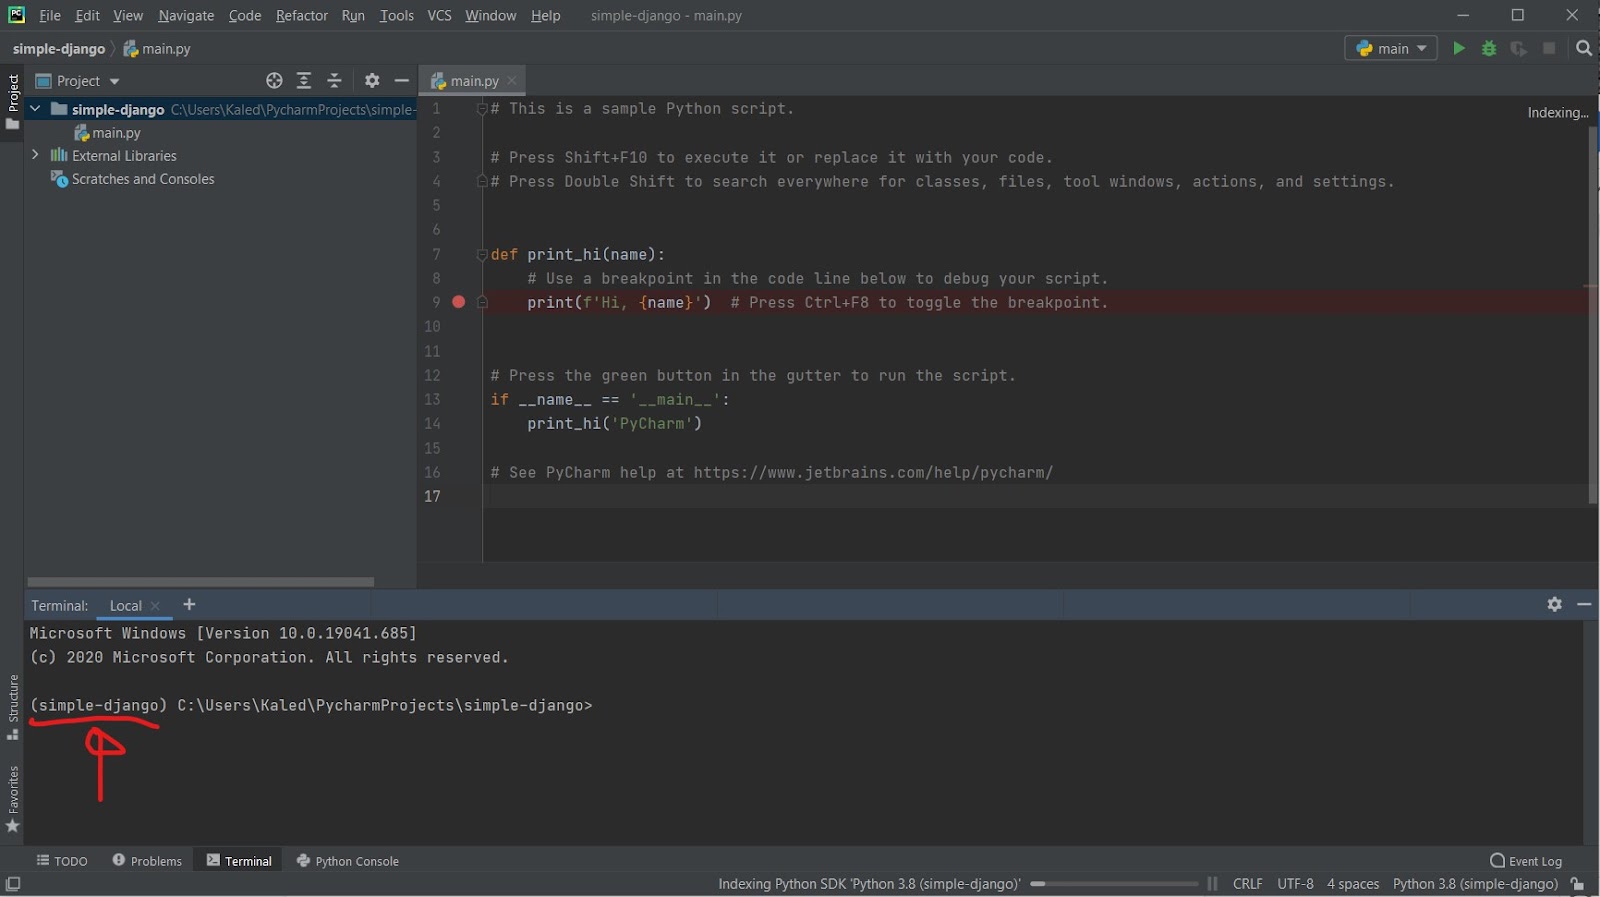The image size is (1600, 897).
Task: Select Scratches and Consoles tree item
Action: (133, 179)
